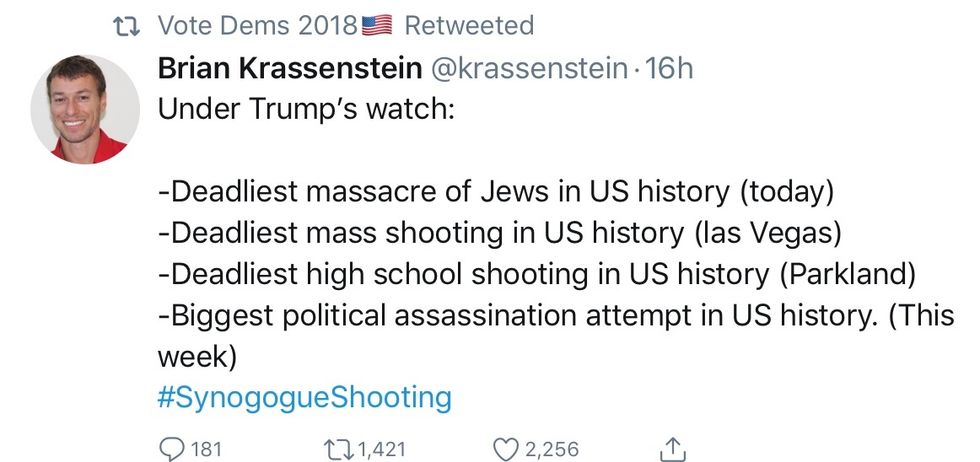Click the 2,256 like count
This screenshot has width=980, height=462.
click(x=552, y=449)
